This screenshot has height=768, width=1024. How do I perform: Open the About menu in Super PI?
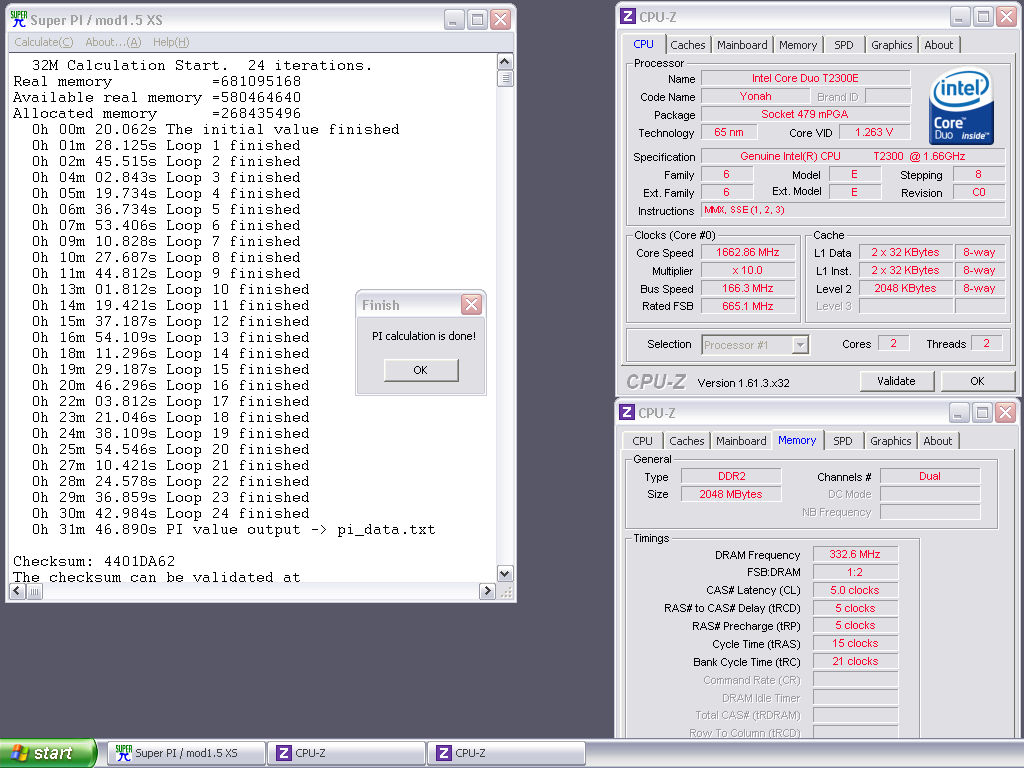point(113,42)
